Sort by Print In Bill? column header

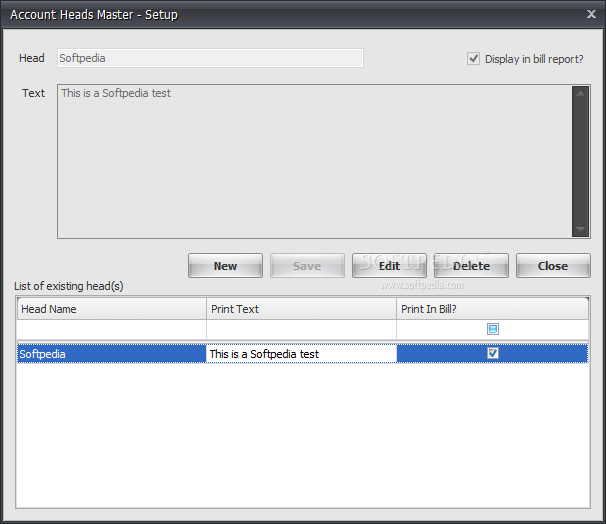(x=492, y=309)
